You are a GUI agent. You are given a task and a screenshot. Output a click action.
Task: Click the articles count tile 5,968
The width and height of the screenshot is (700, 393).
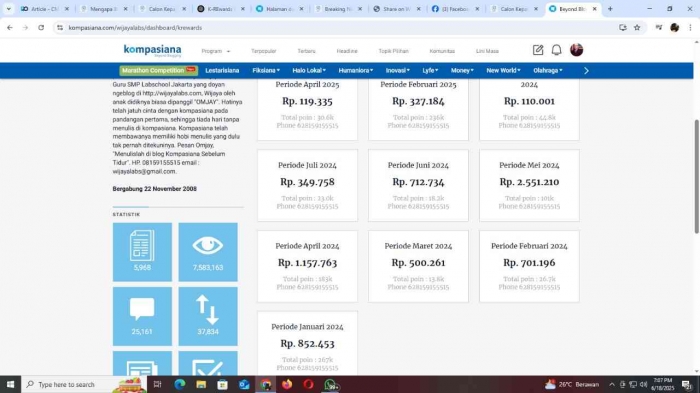(142, 252)
